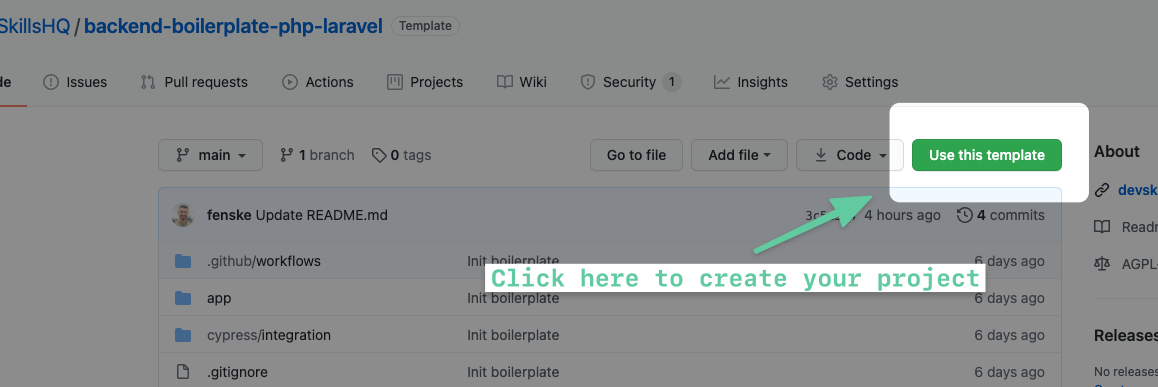Click the 4 hours ago commit time
The width and height of the screenshot is (1158, 387).
(x=902, y=215)
